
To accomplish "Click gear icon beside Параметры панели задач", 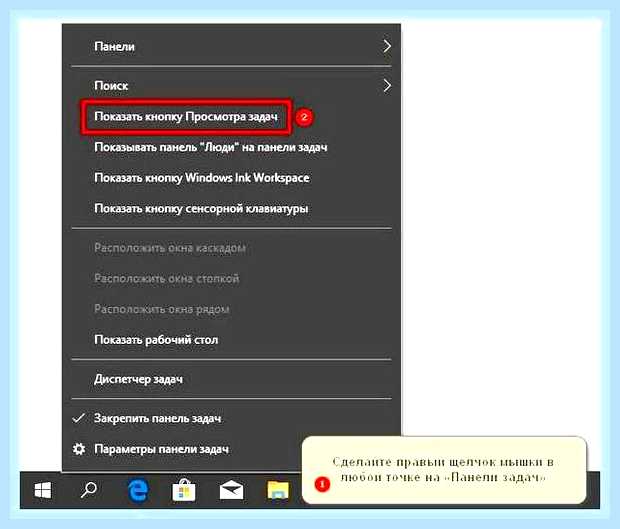I will 79,449.
